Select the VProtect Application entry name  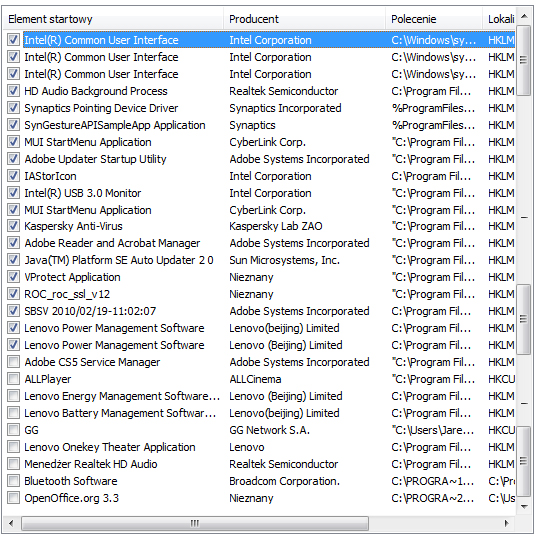72,277
